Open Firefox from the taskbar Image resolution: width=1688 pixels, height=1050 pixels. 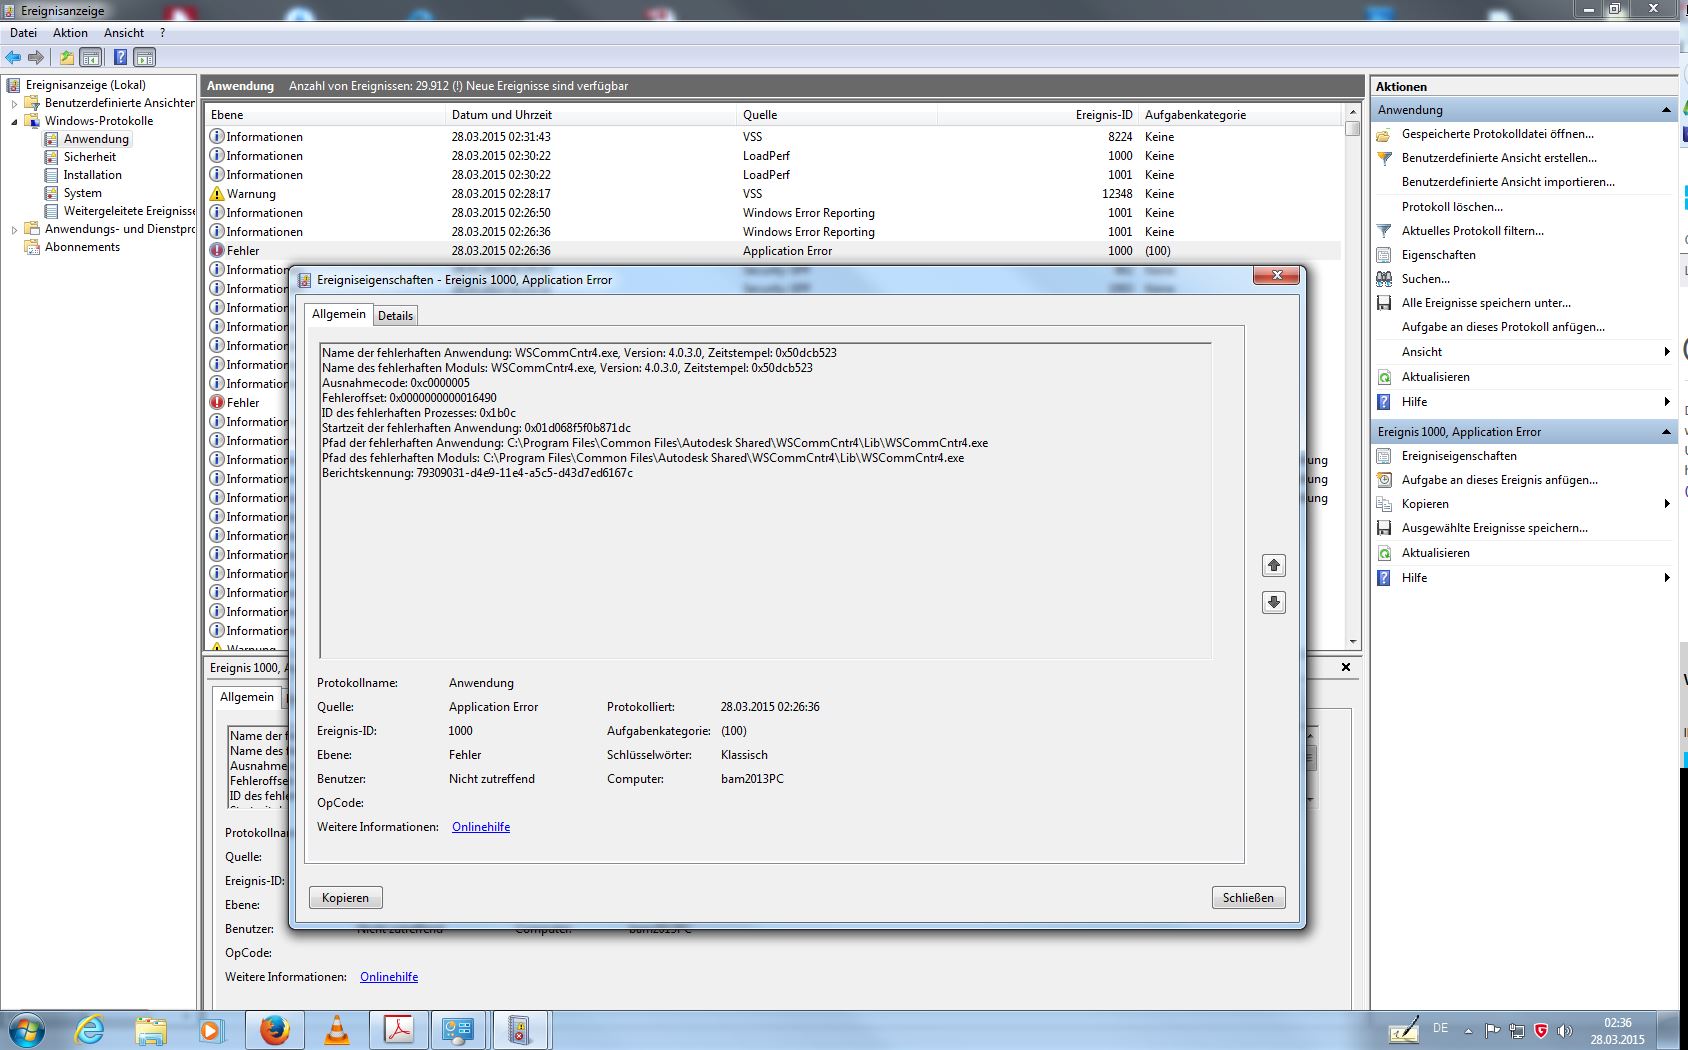[x=274, y=1030]
